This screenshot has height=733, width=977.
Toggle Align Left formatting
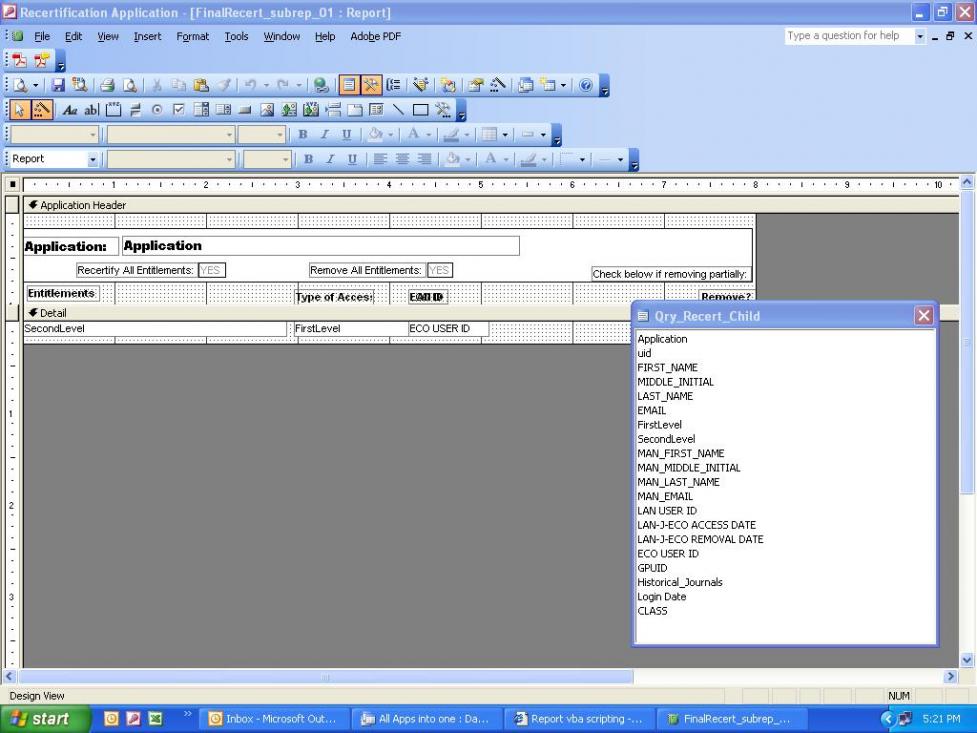pos(380,159)
